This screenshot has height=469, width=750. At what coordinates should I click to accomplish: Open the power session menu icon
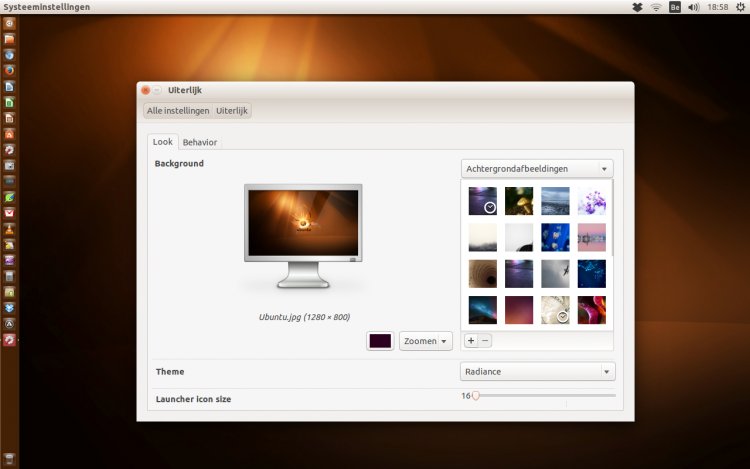739,7
